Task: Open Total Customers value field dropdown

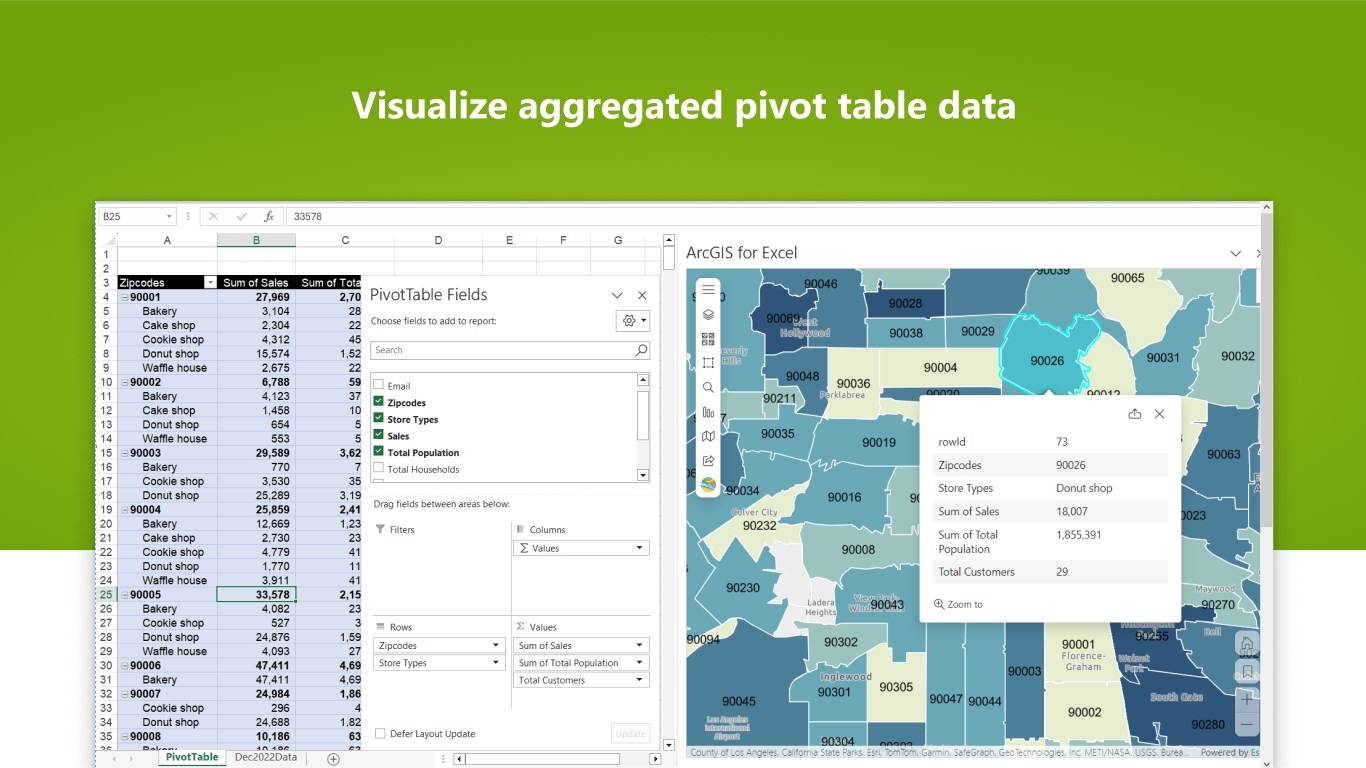Action: coord(639,680)
